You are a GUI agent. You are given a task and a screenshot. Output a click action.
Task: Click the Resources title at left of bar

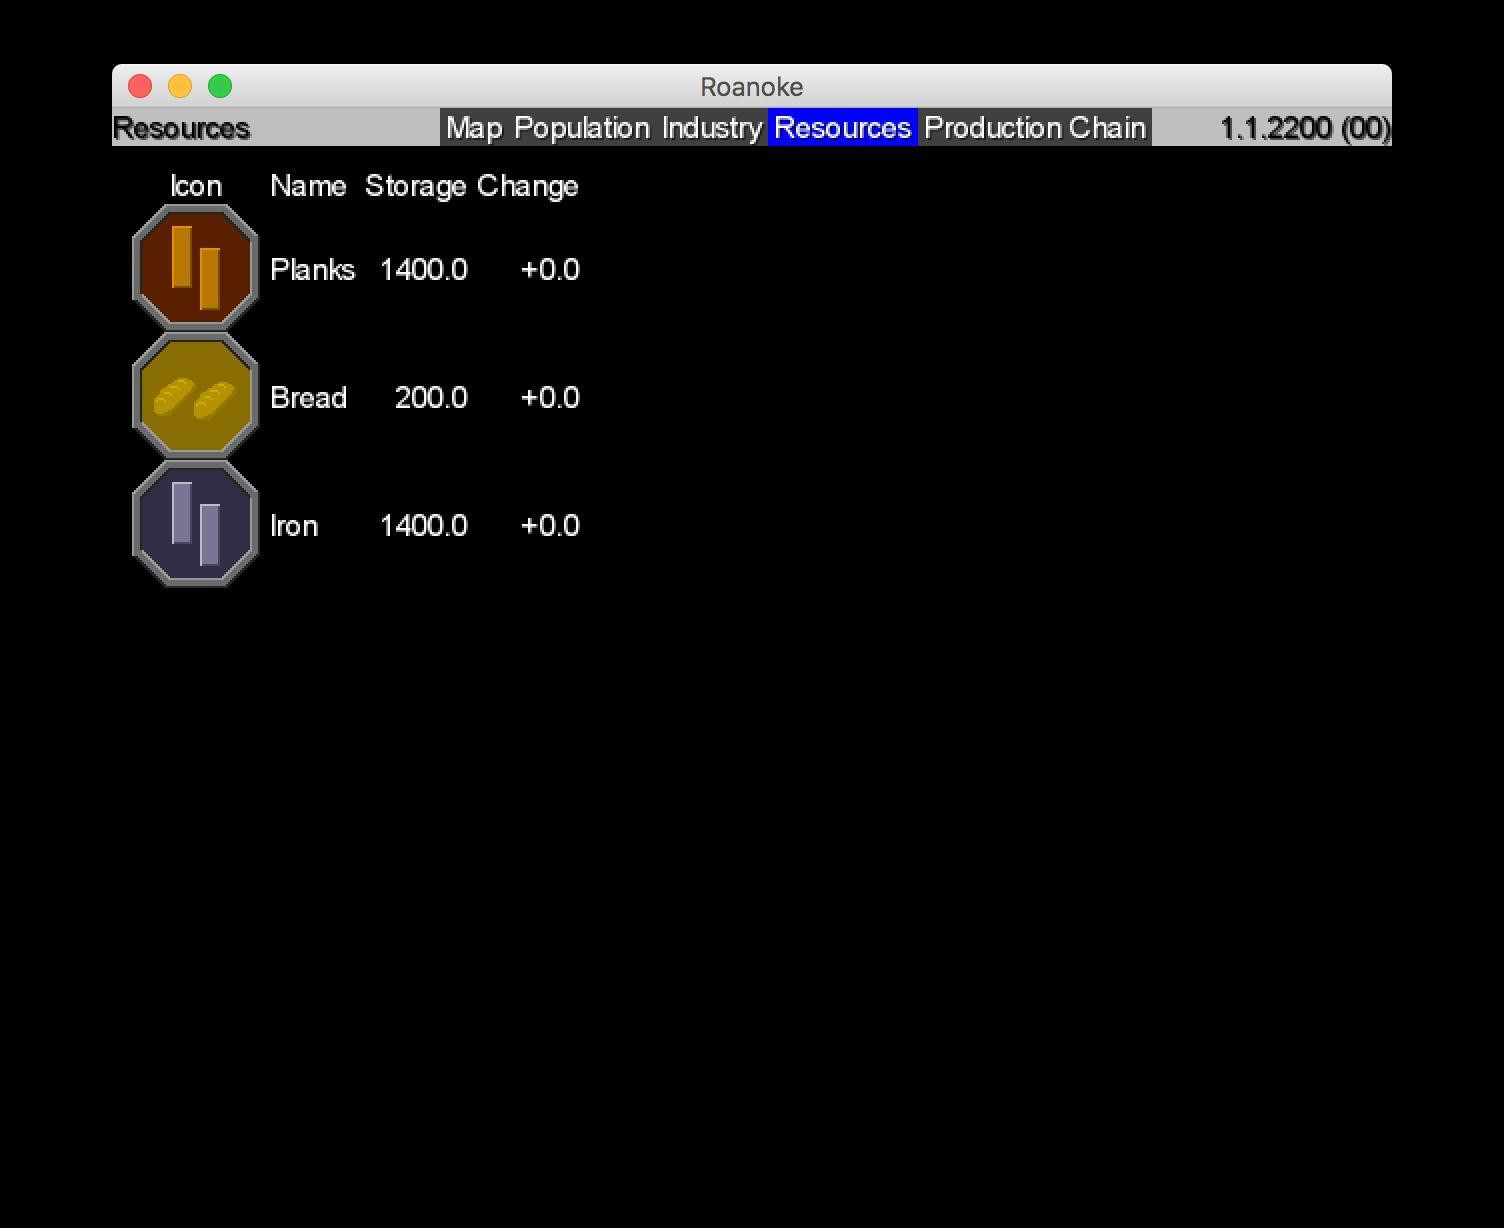(x=181, y=128)
